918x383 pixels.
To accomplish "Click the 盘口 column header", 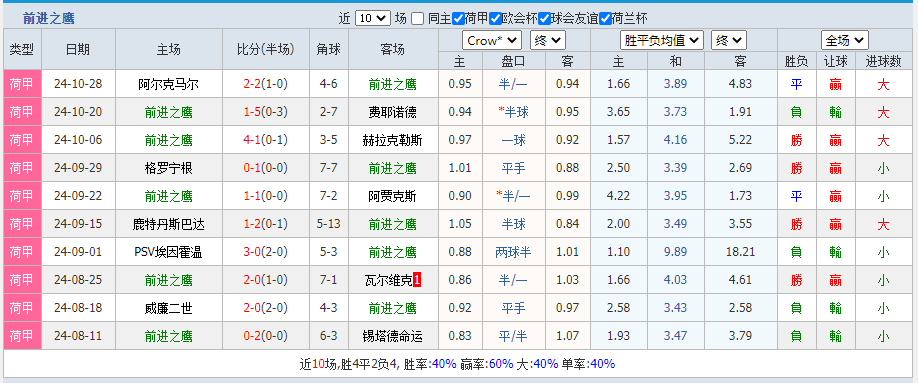I will (x=513, y=61).
